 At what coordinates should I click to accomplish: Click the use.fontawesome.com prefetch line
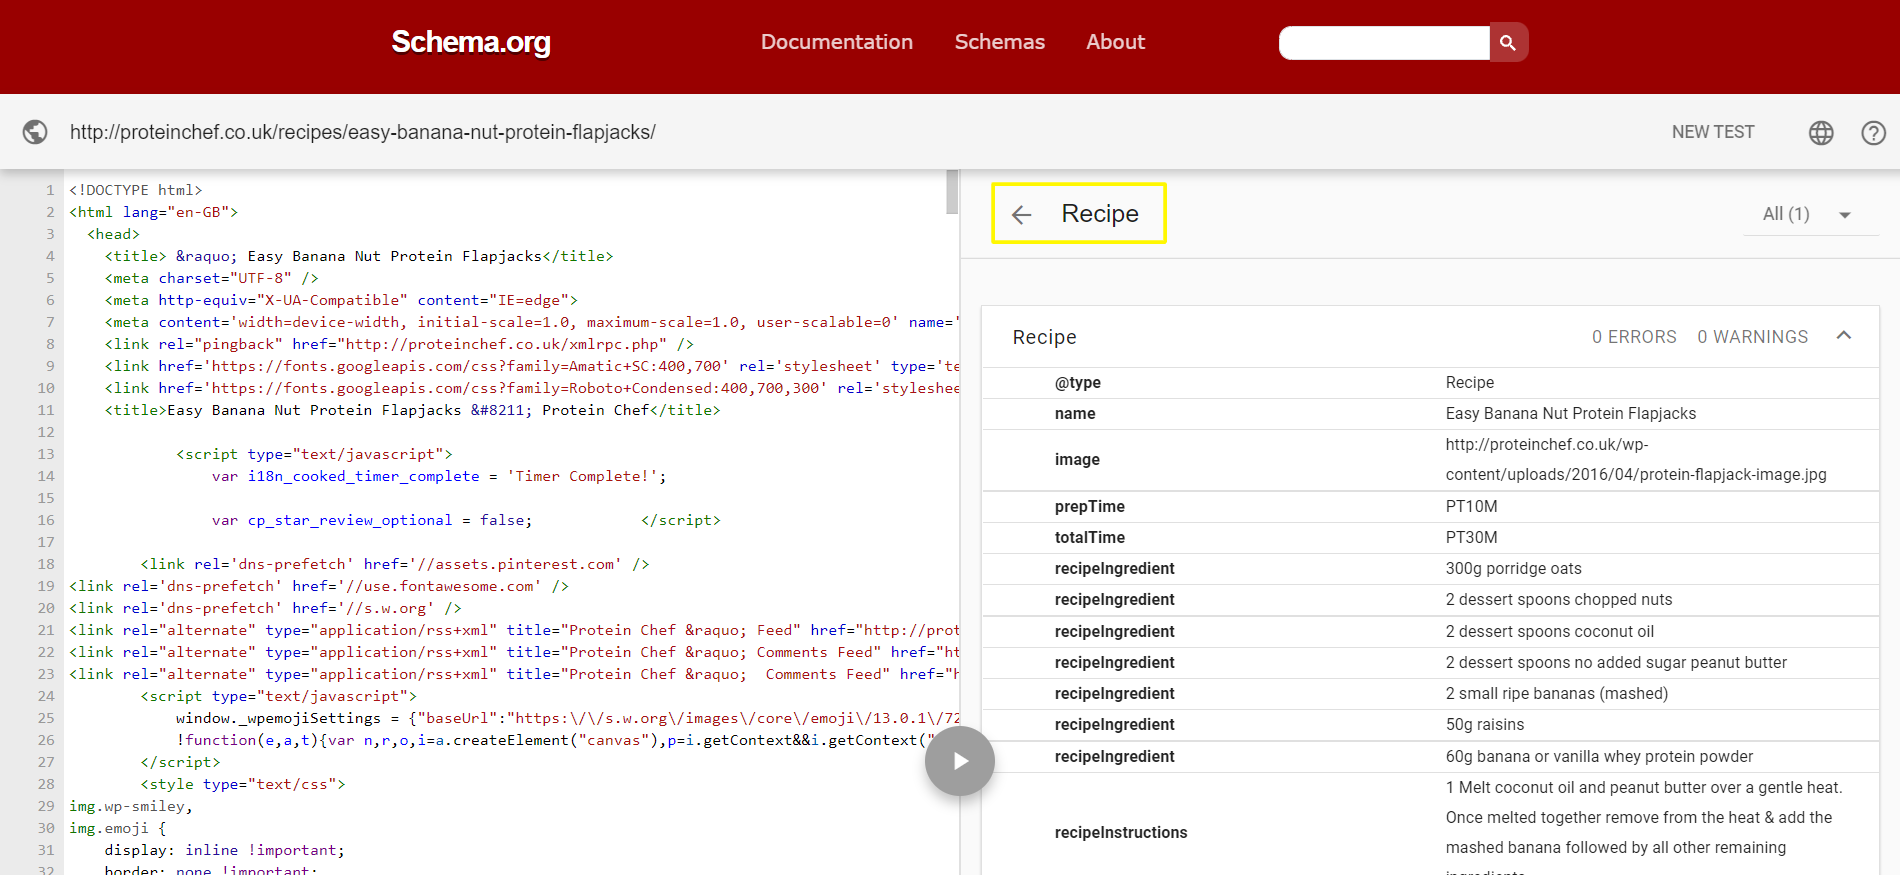[319, 586]
